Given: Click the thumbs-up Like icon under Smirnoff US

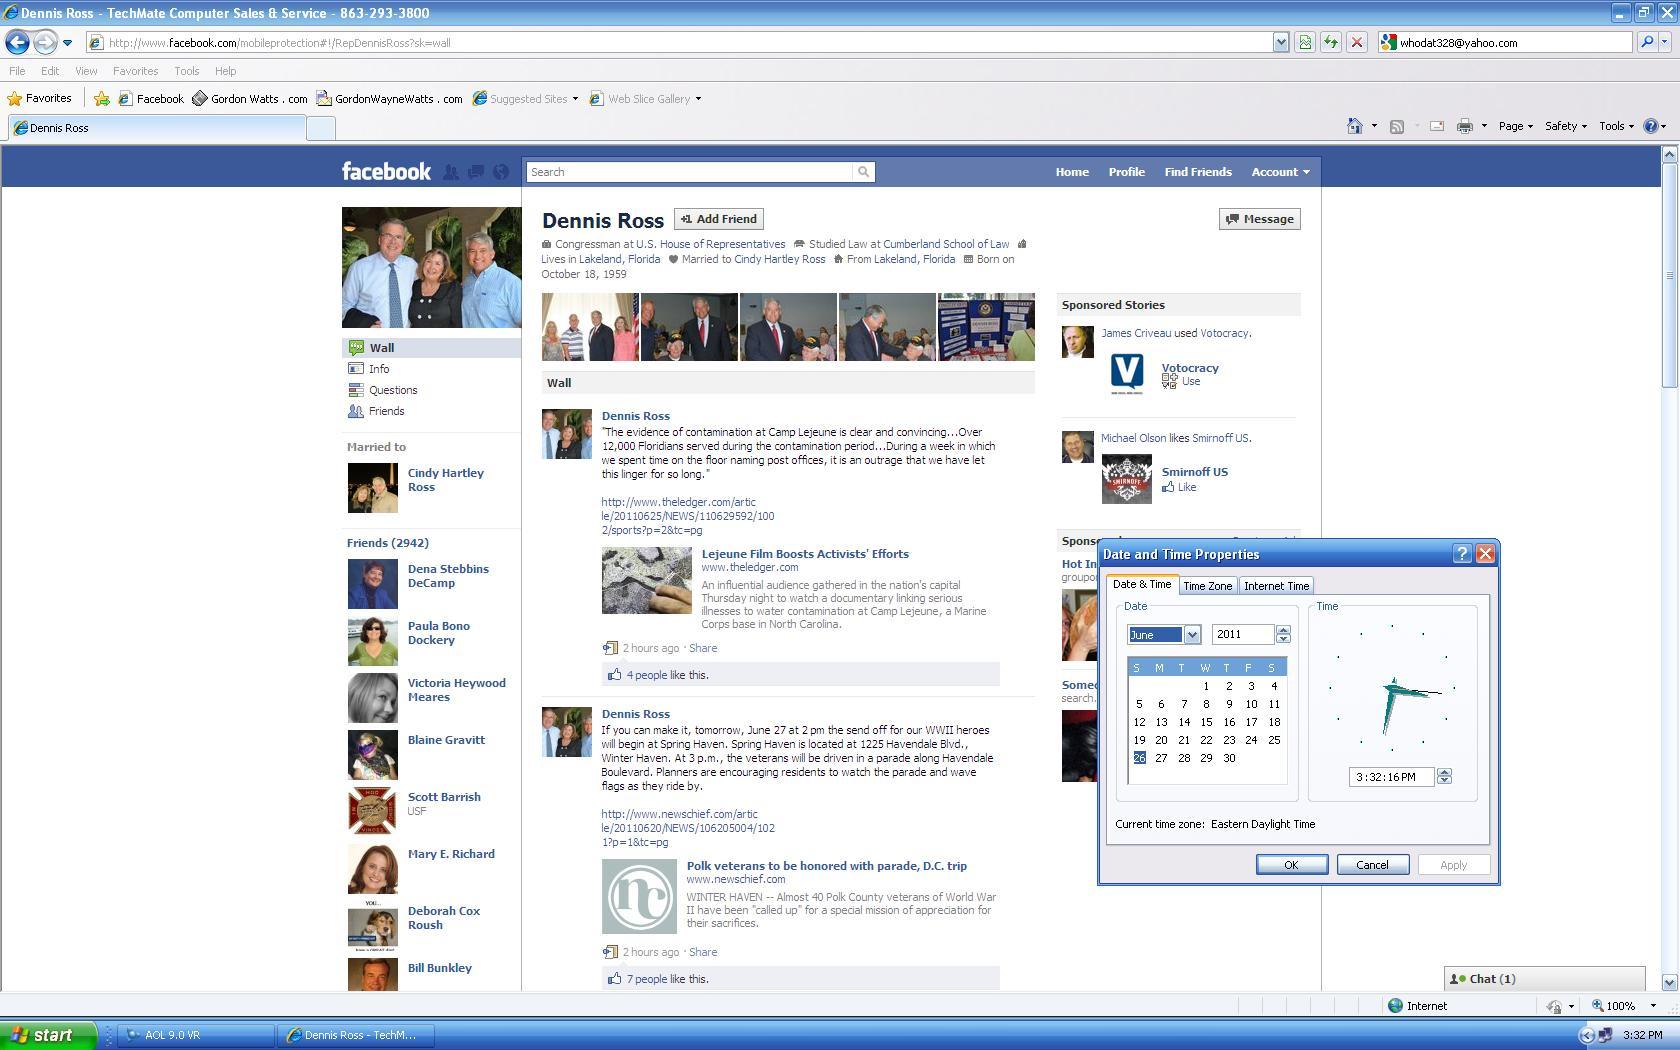Looking at the screenshot, I should 1168,487.
